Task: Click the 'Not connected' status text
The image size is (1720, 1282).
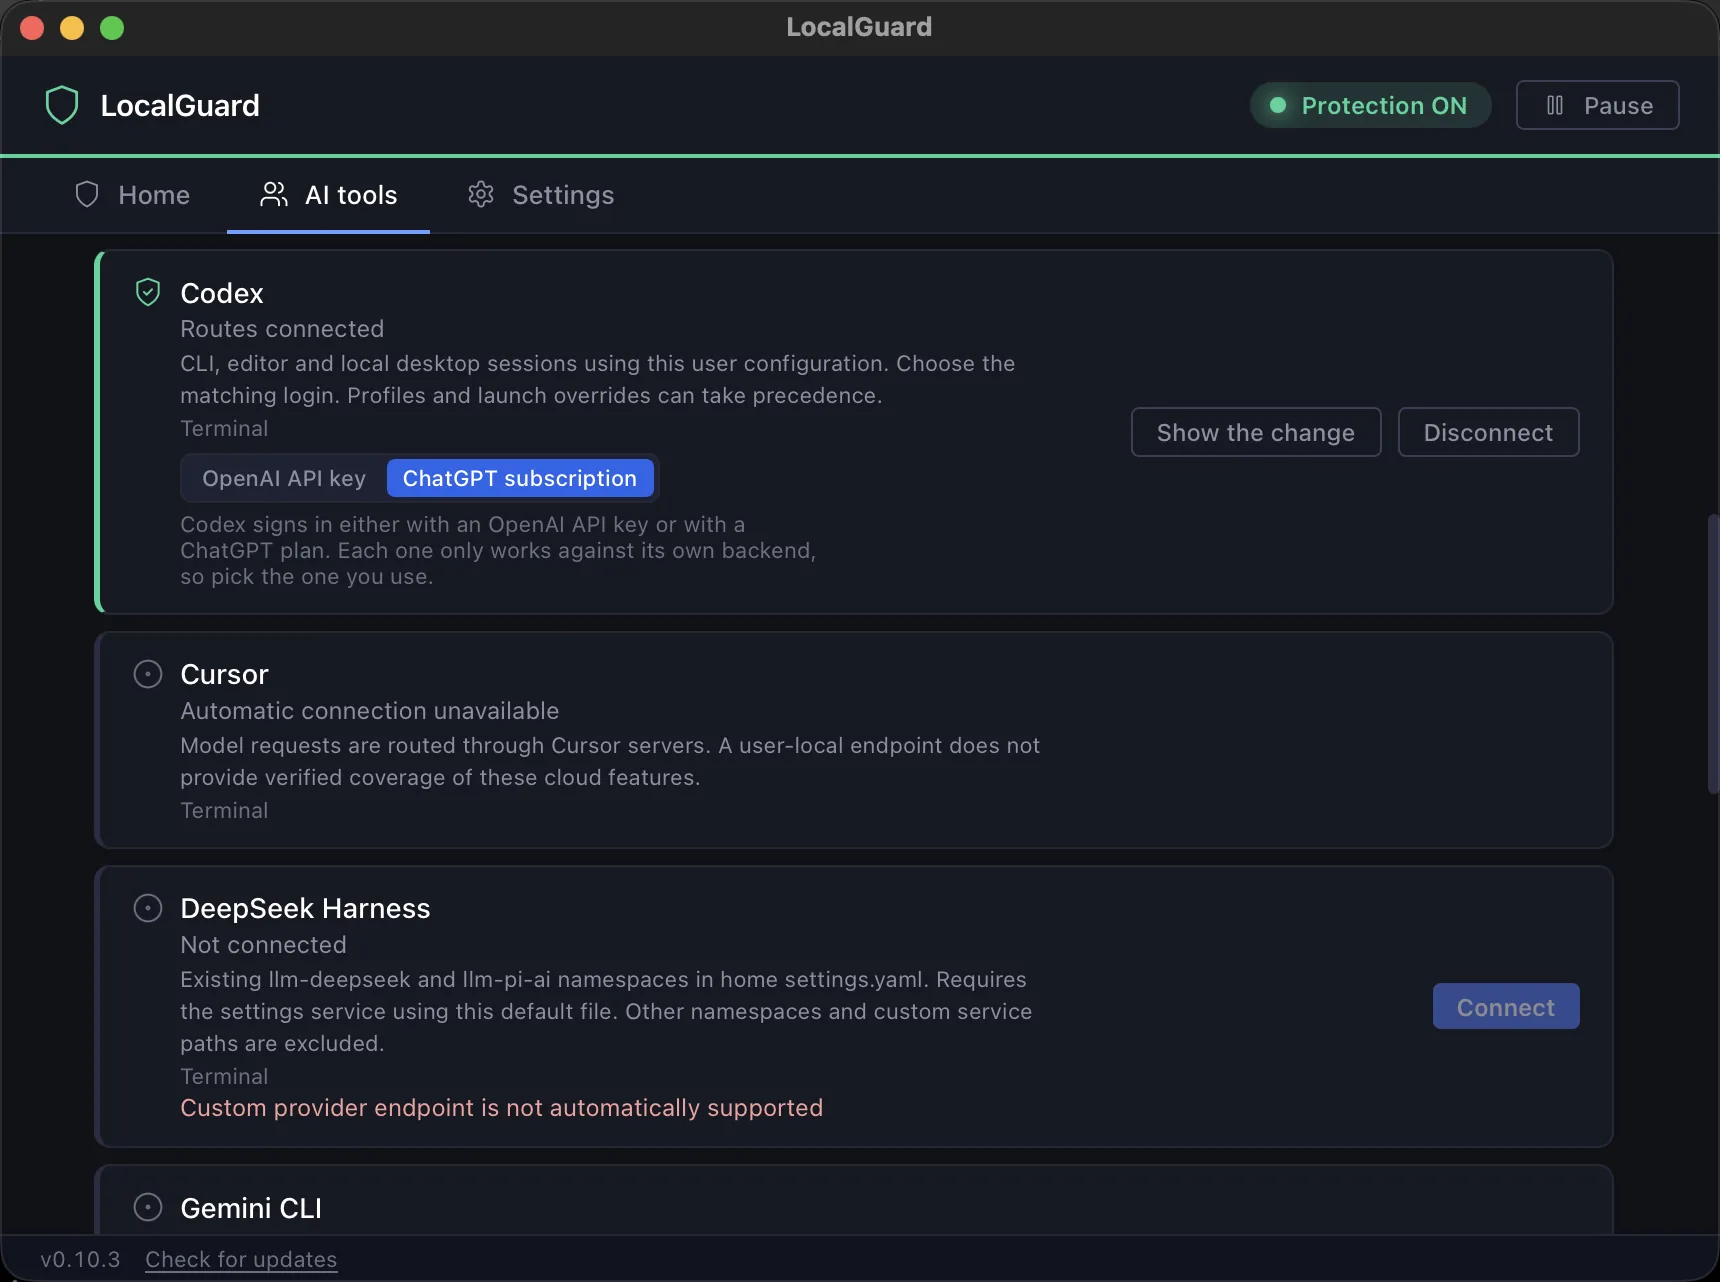Action: 264,945
